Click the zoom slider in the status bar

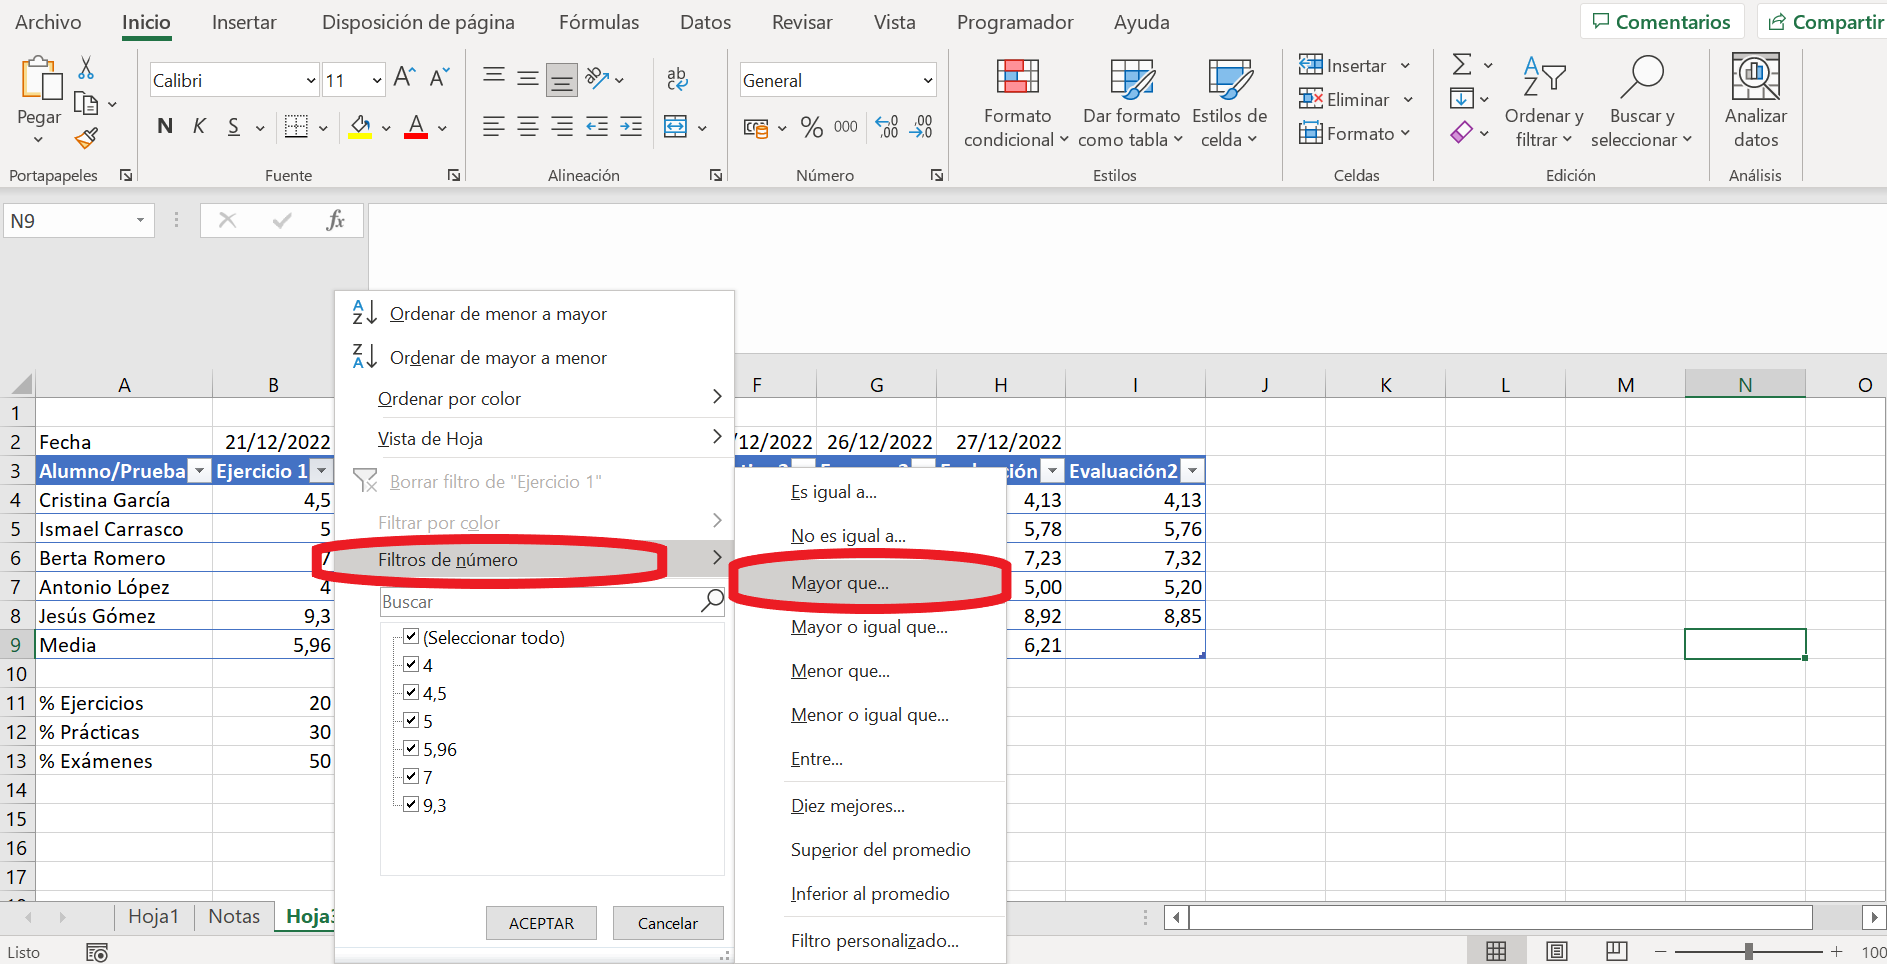pyautogui.click(x=1749, y=951)
